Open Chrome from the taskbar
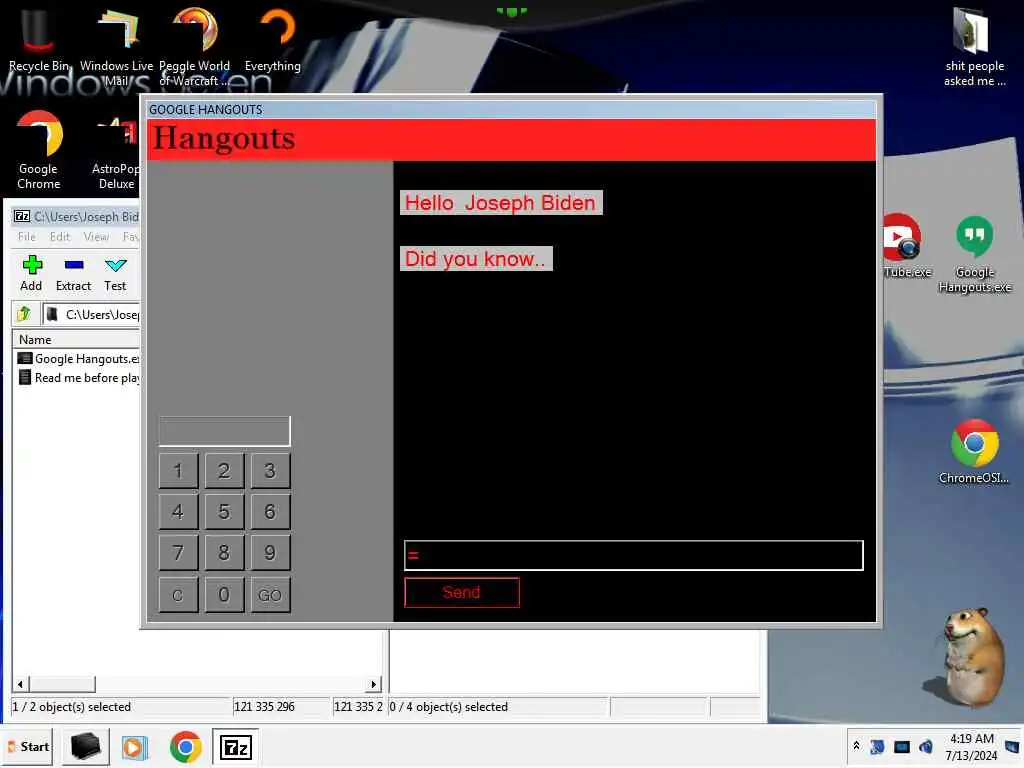The width and height of the screenshot is (1024, 768). (x=185, y=747)
